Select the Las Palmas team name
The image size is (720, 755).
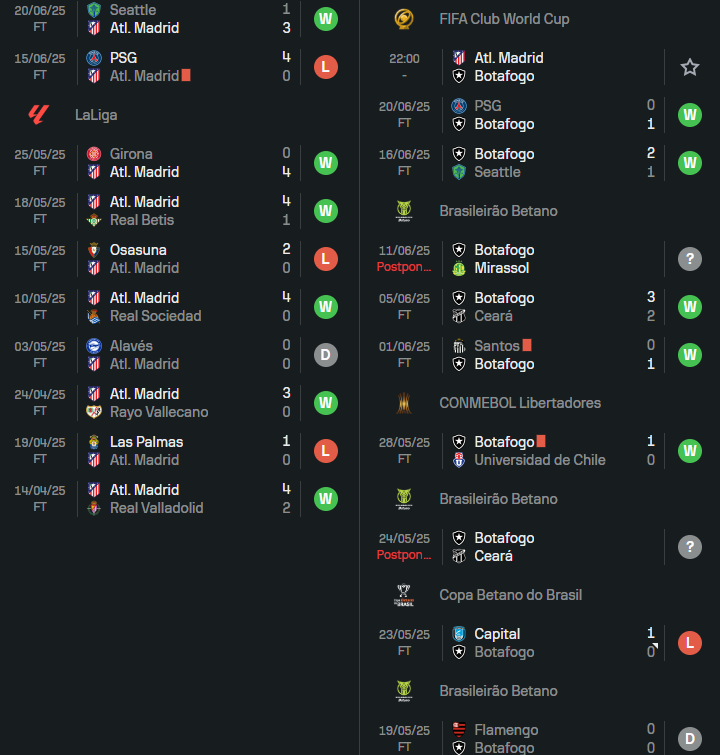[146, 442]
